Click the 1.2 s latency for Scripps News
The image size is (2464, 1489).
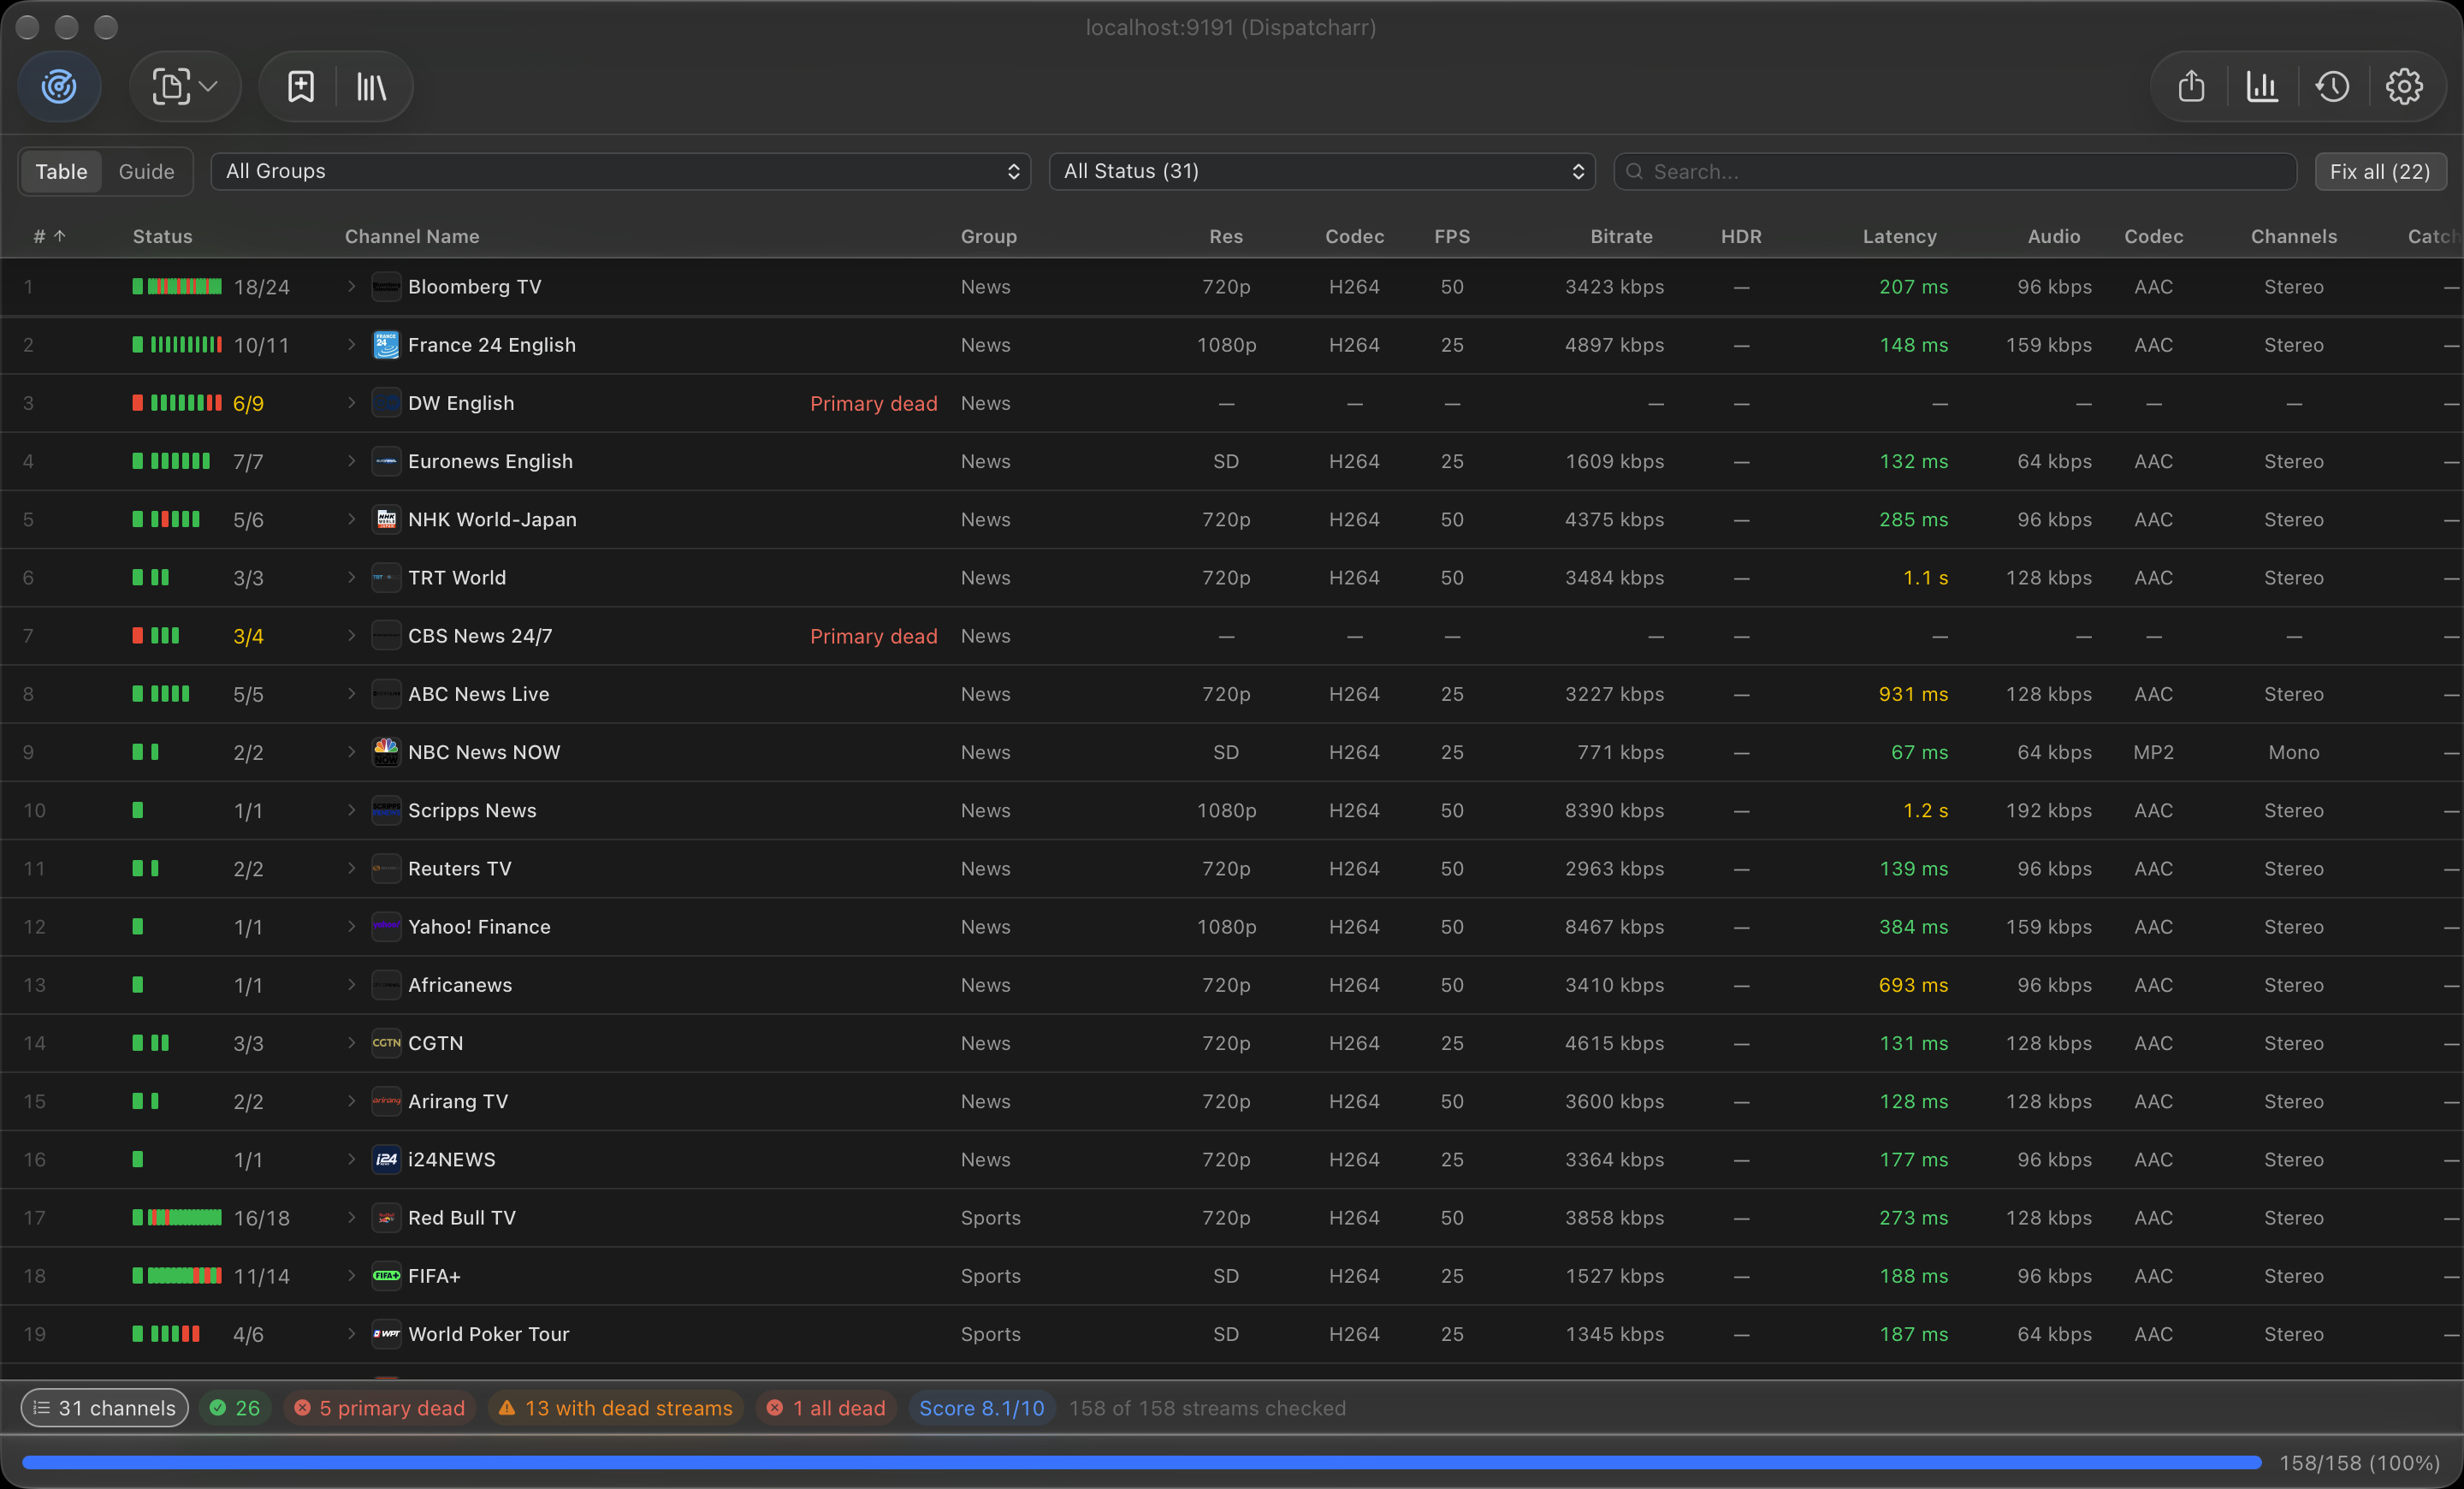point(1925,810)
